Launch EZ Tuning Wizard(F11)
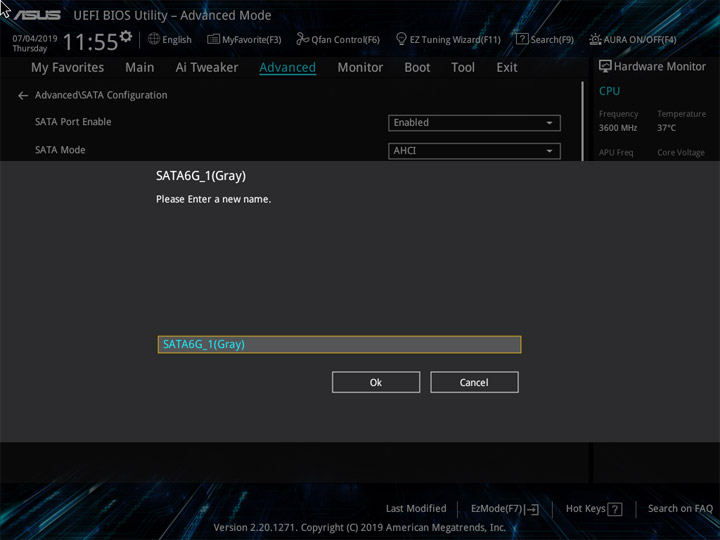Viewport: 720px width, 540px height. coord(448,39)
